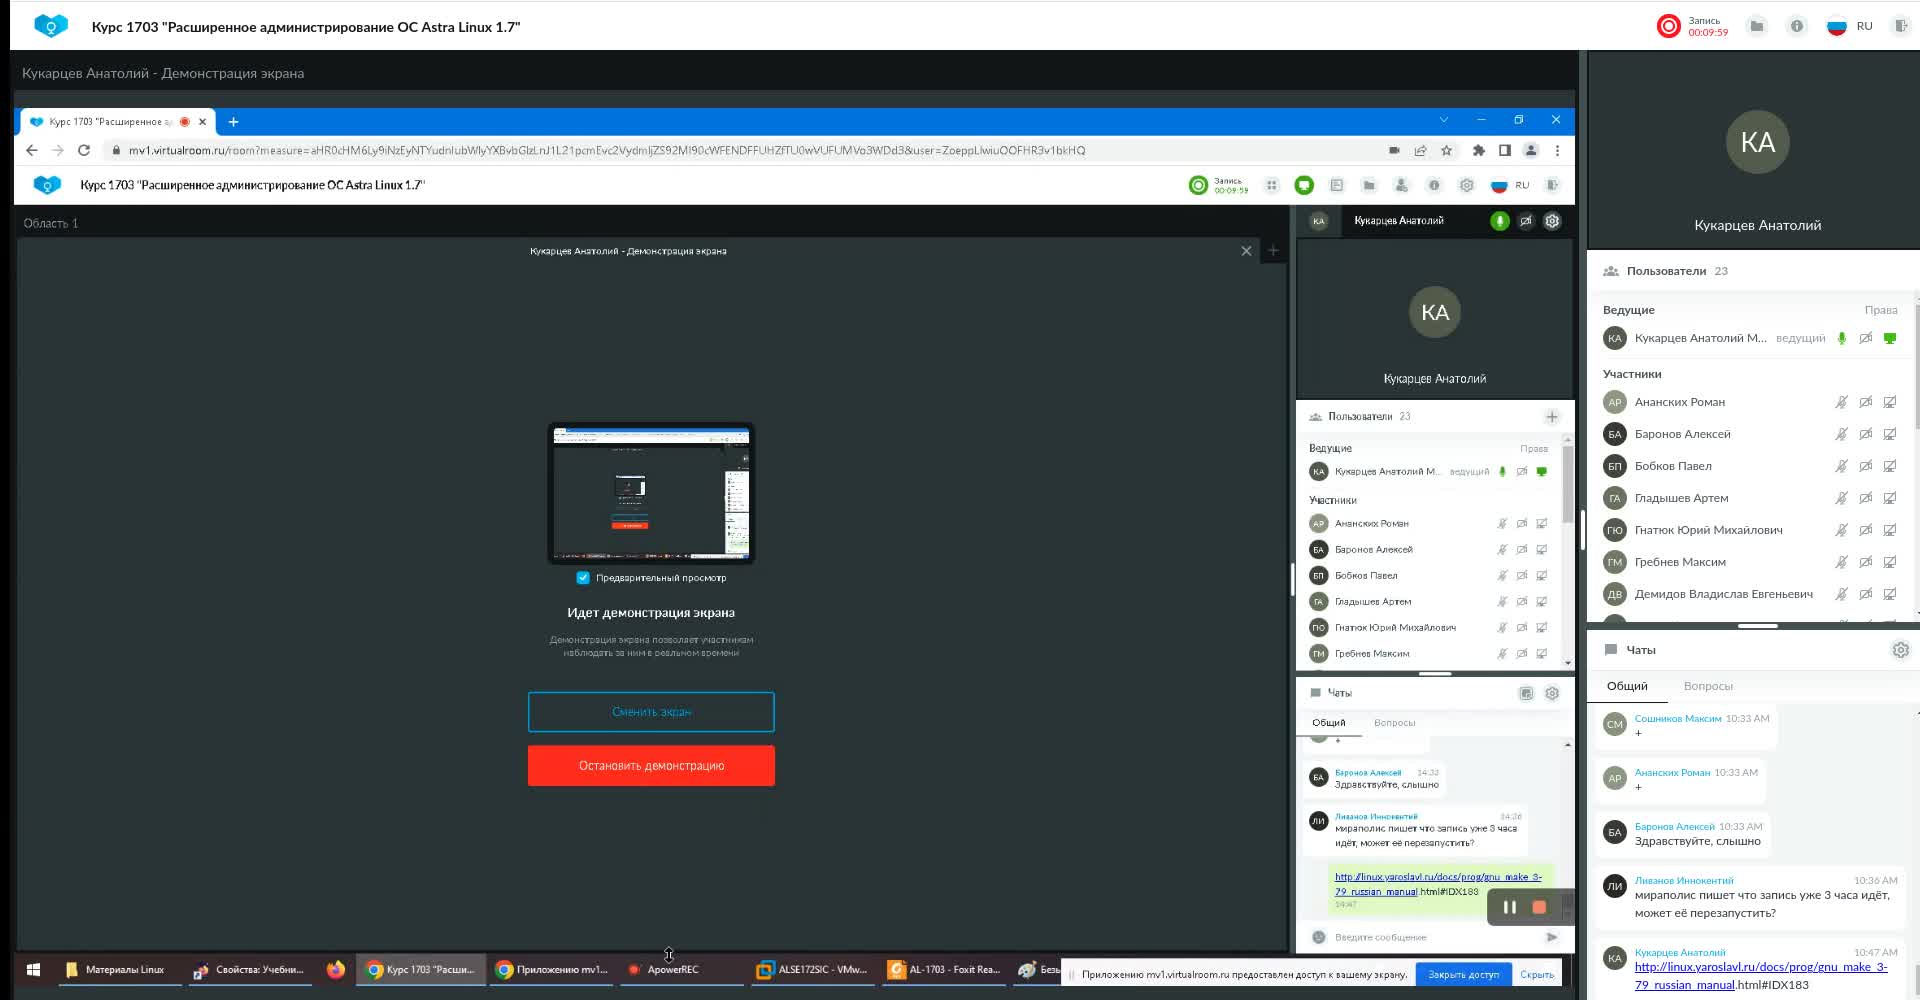Toggle presenter Кукарцев microphone in outer users list
Image resolution: width=1920 pixels, height=1000 pixels.
point(1841,338)
